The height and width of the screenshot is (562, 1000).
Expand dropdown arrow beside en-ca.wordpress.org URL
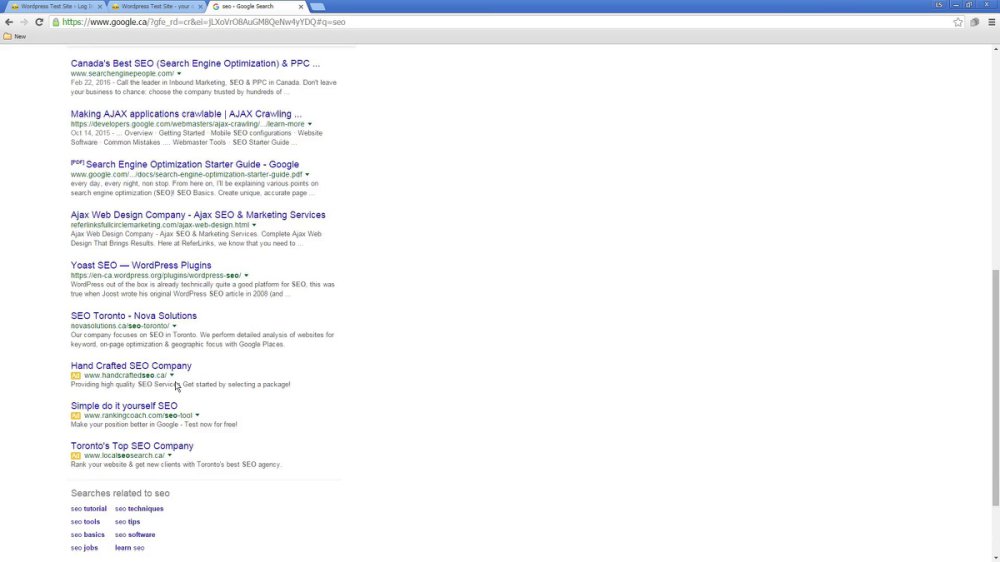click(246, 276)
